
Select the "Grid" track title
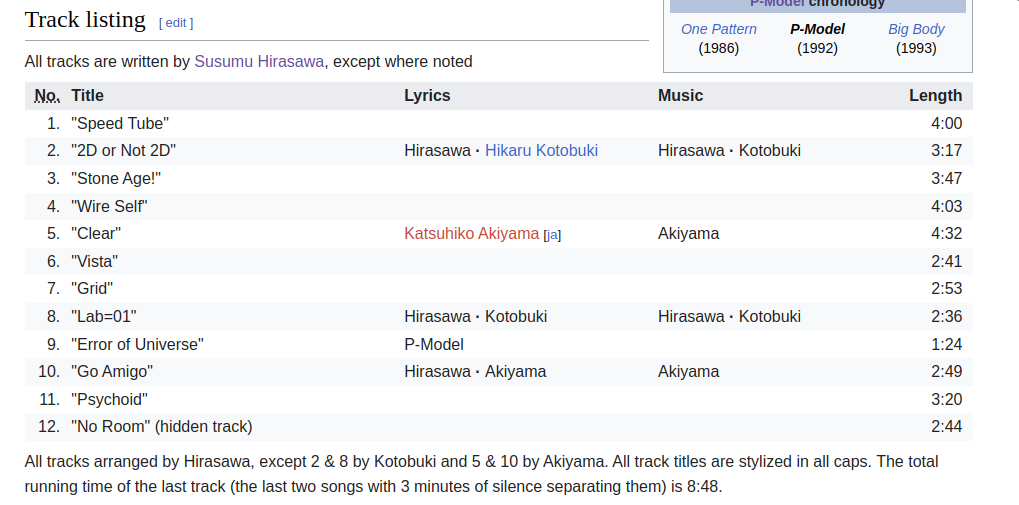pos(92,289)
